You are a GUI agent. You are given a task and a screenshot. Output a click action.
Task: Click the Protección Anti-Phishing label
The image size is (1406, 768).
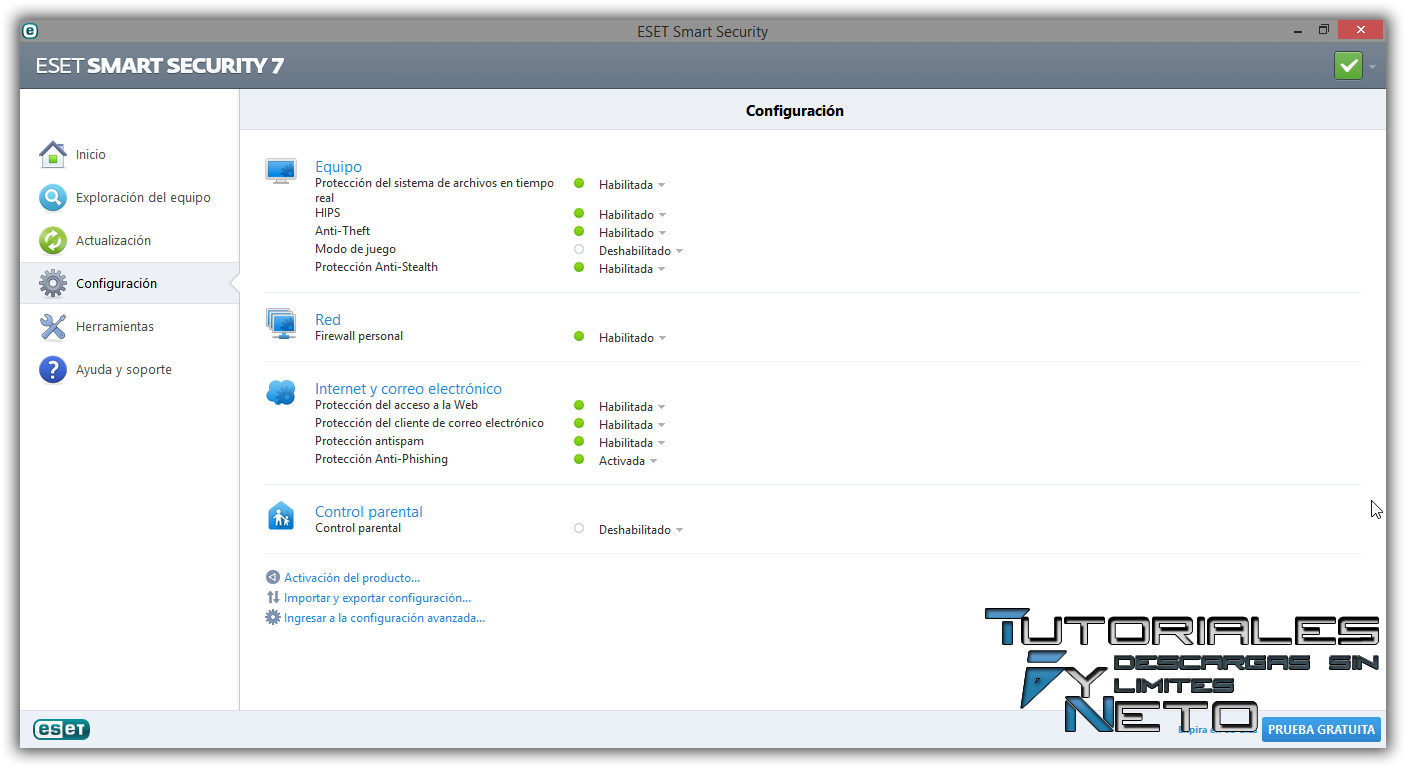(x=381, y=460)
